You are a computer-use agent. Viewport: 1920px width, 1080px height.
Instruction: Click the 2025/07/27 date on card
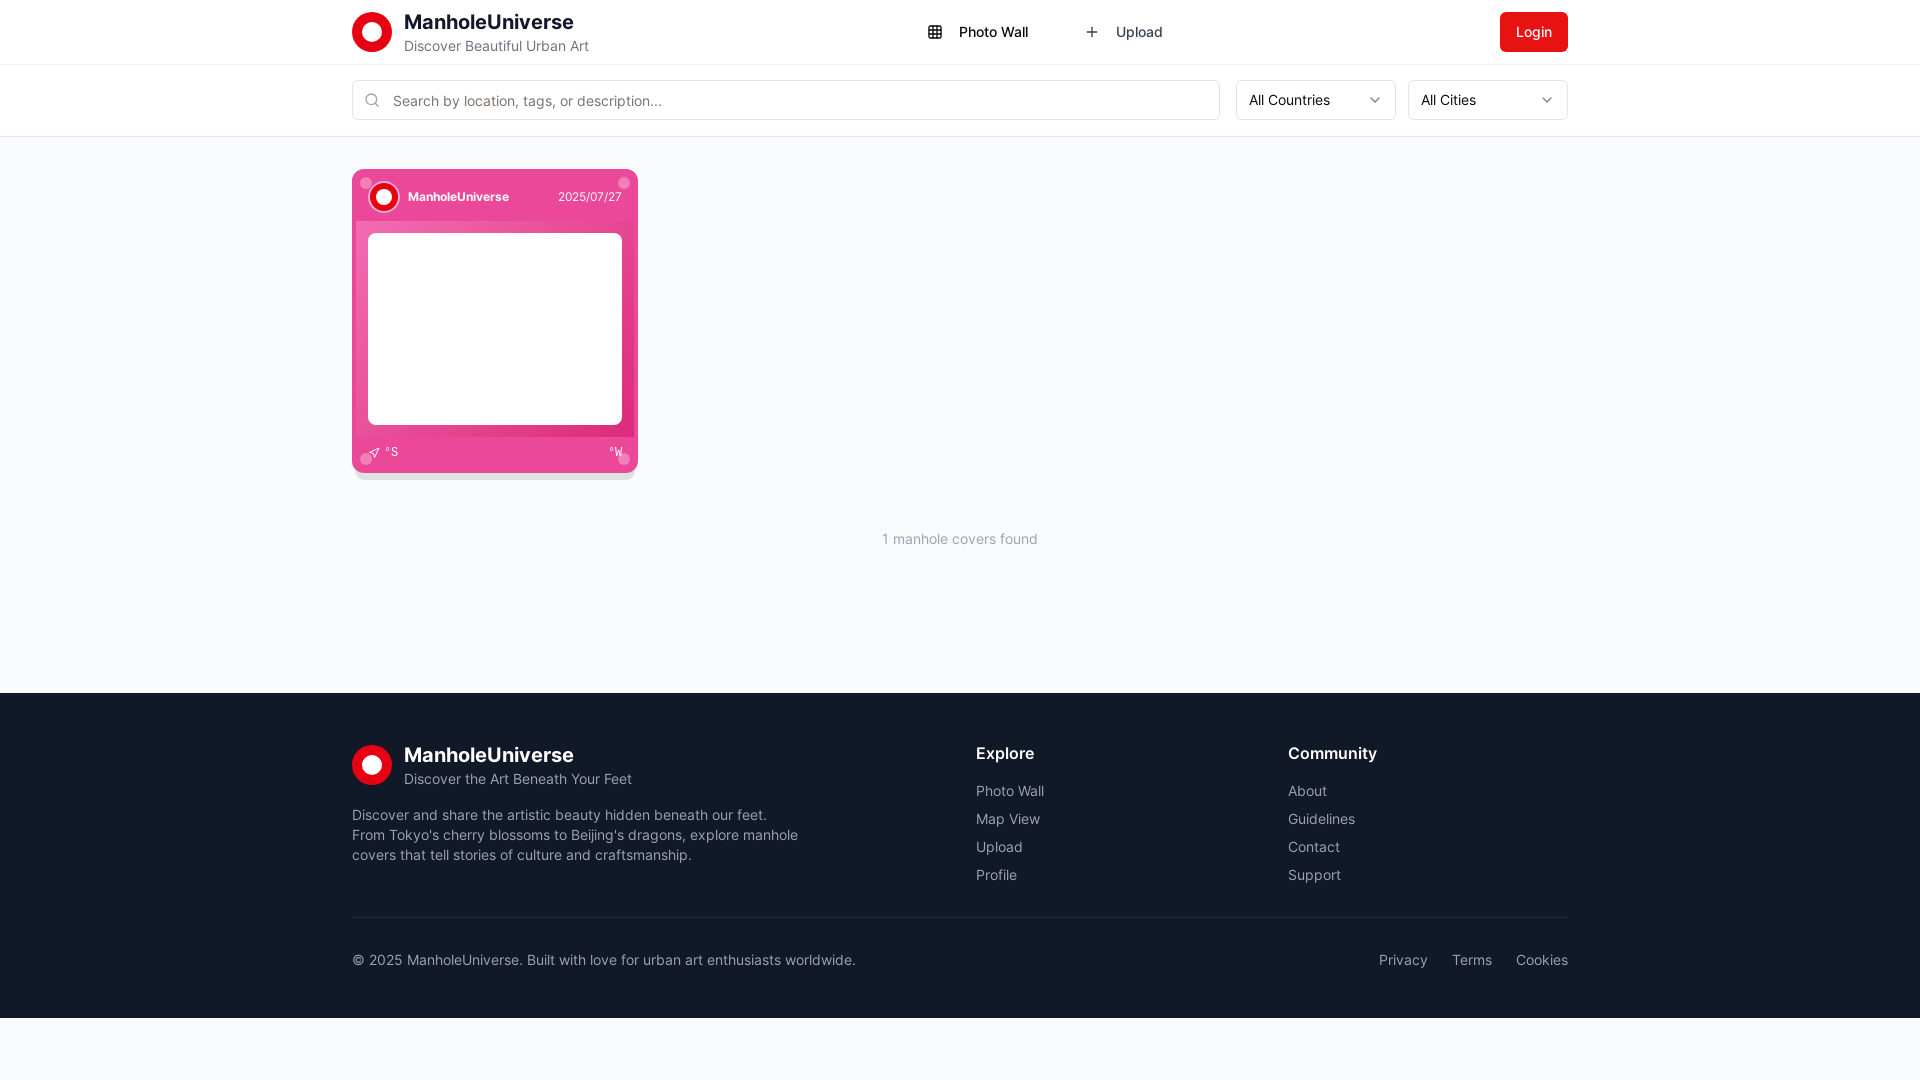[x=590, y=197]
